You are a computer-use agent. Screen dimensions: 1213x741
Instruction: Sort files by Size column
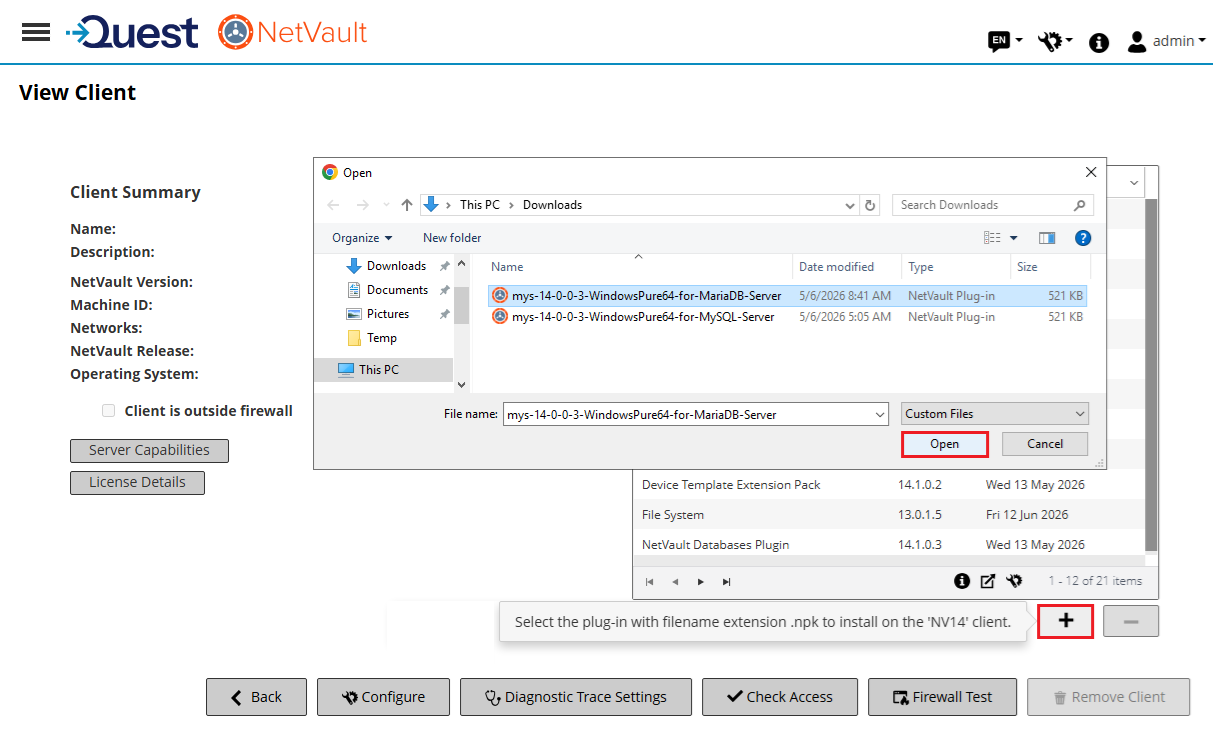[1049, 267]
